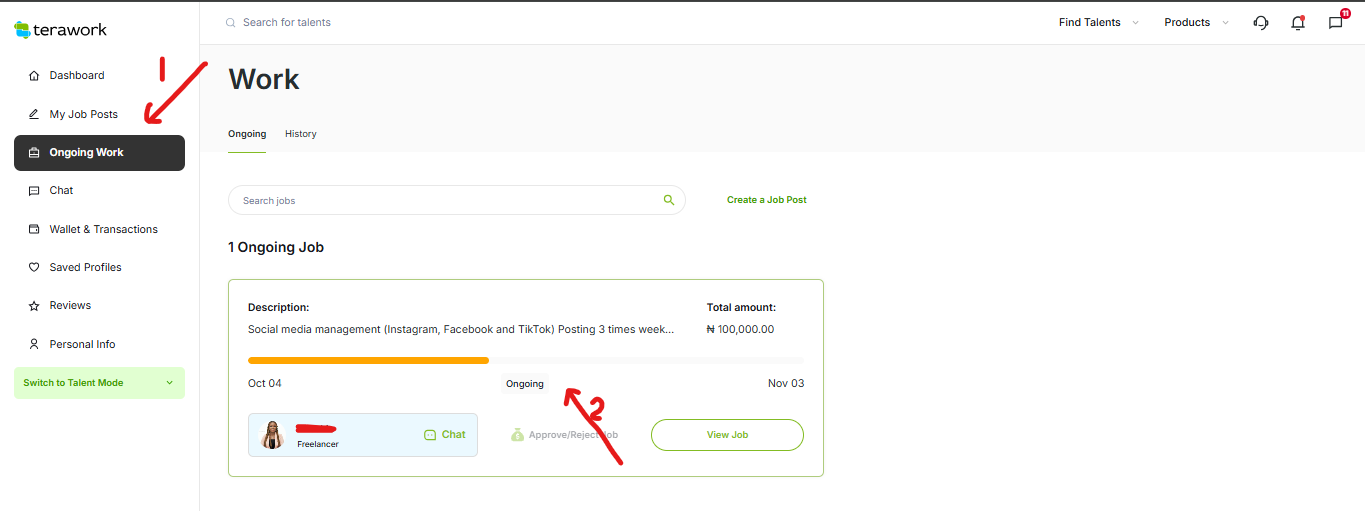The height and width of the screenshot is (511, 1365).
Task: Open Switch to Talent Mode dropdown
Action: [99, 383]
